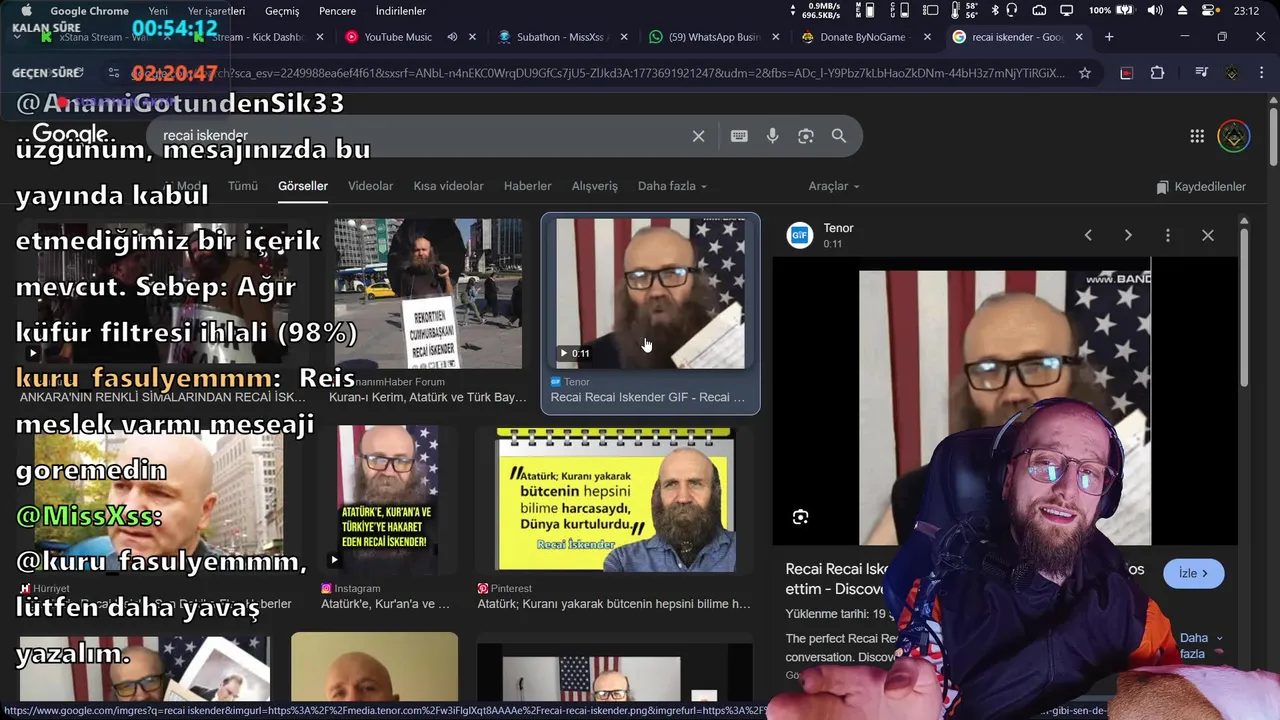Open Chrome media controls icon
The width and height of the screenshot is (1280, 720).
(x=1201, y=73)
